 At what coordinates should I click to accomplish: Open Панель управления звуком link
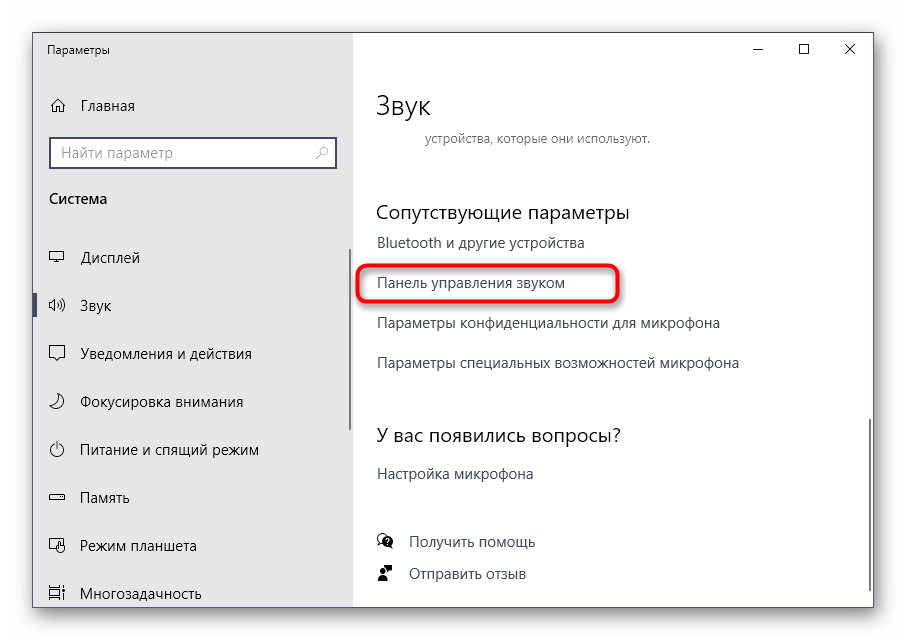click(471, 283)
